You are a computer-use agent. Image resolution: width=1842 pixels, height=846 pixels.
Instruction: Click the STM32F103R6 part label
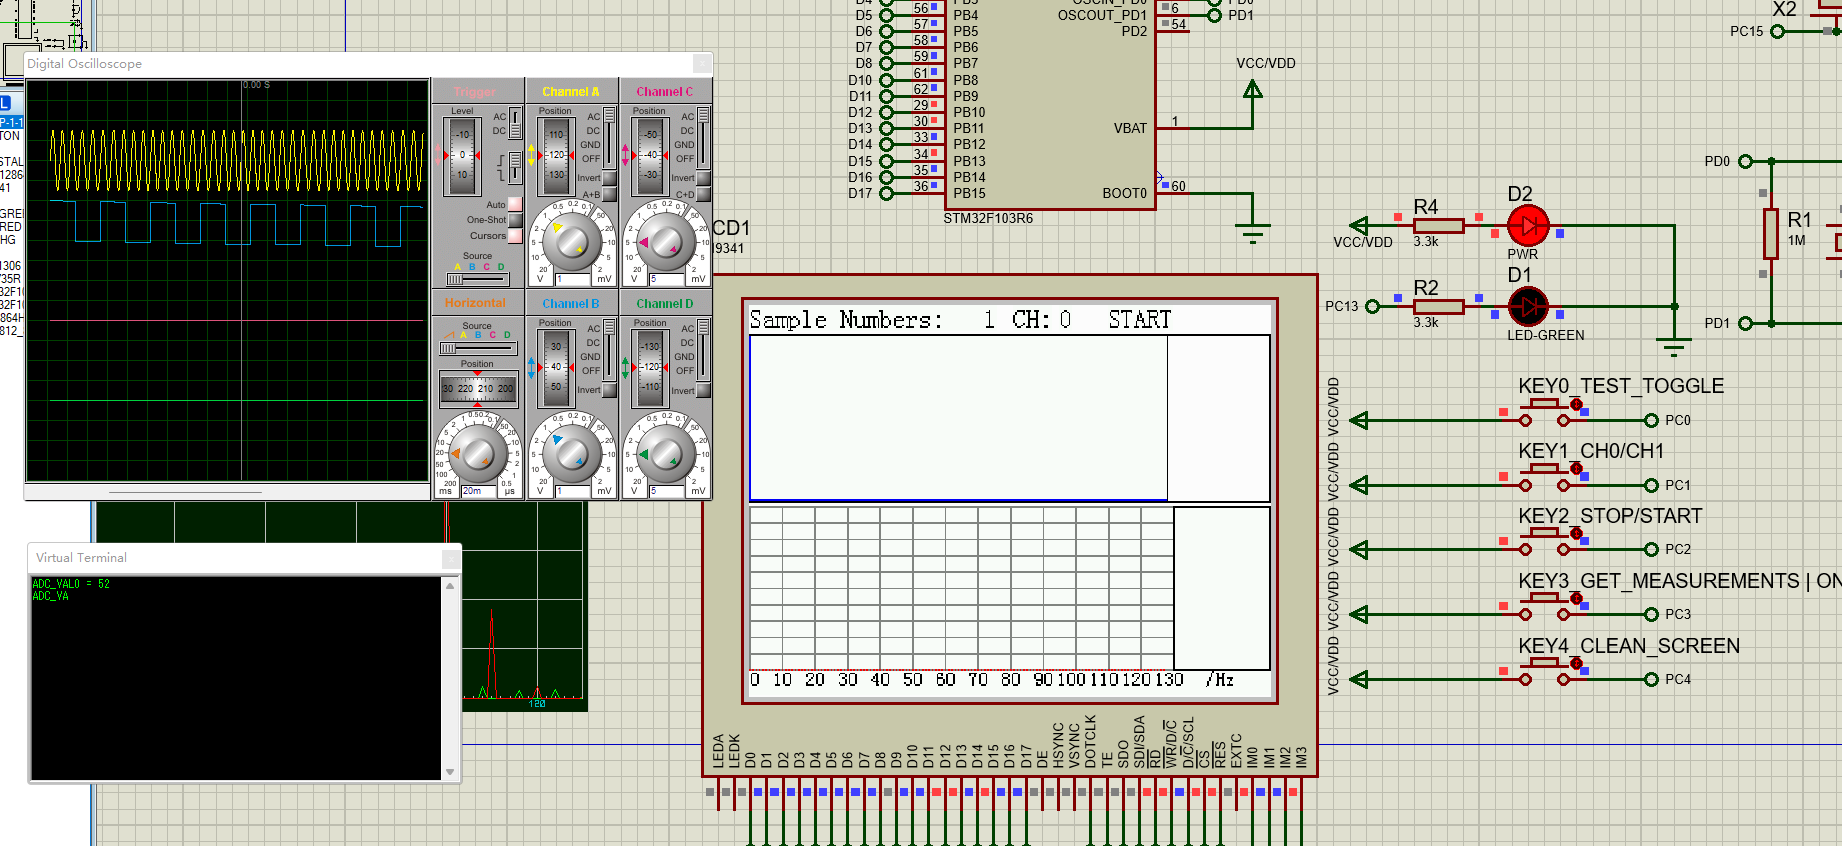[988, 218]
